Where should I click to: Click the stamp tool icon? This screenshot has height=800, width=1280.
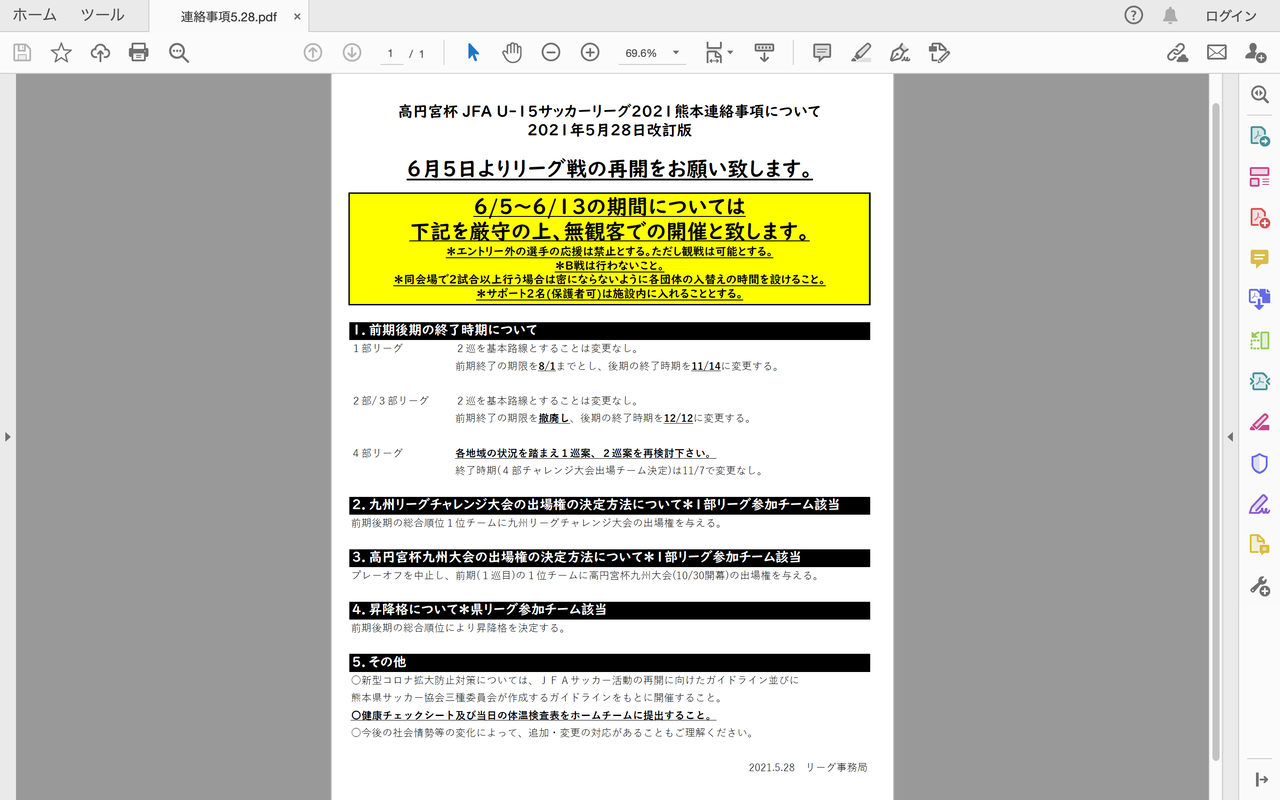click(939, 53)
